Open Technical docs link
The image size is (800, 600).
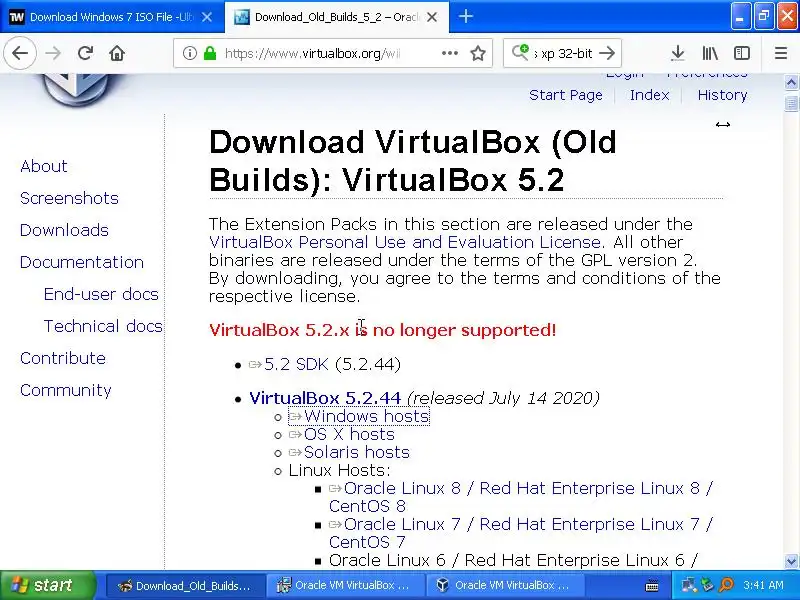pos(103,326)
